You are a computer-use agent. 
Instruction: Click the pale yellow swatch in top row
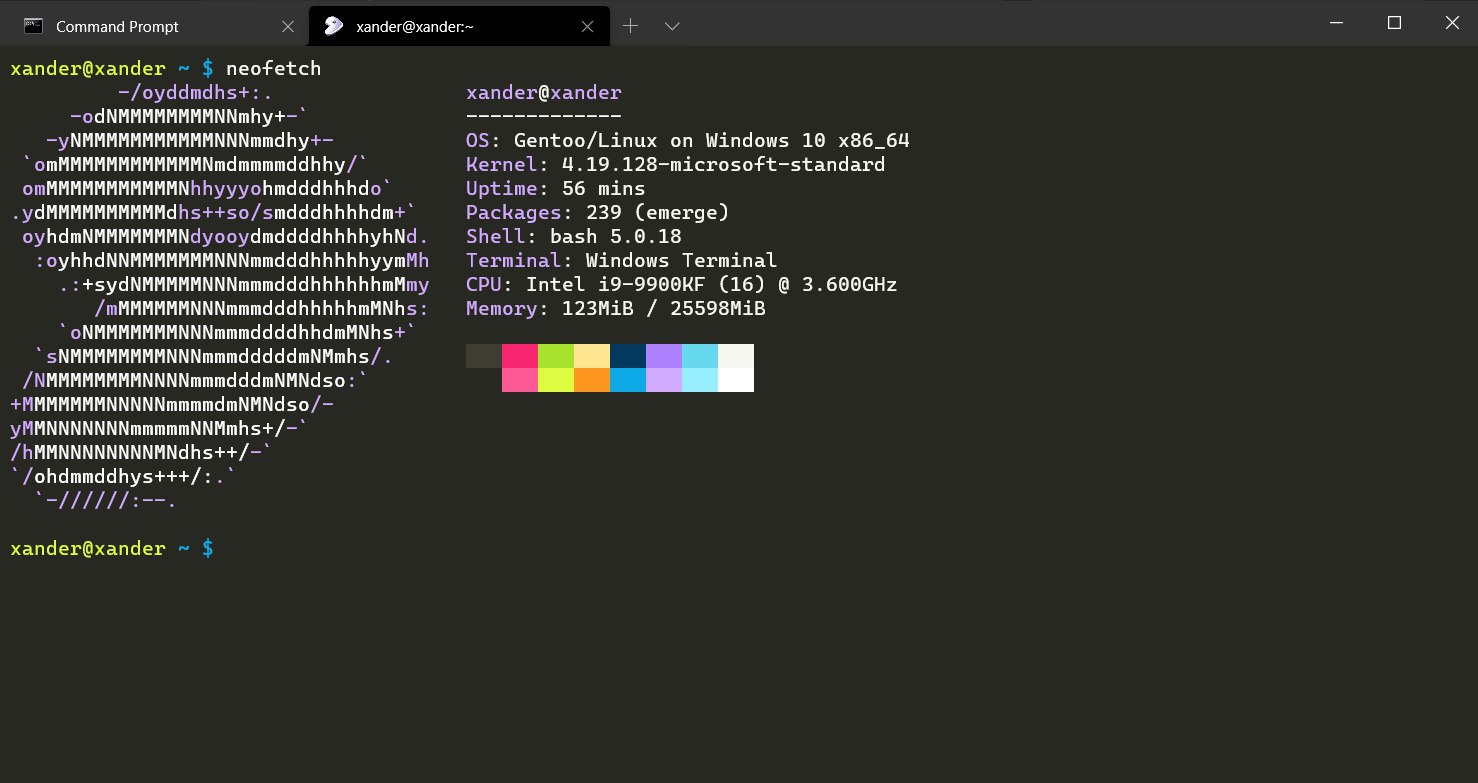pos(592,356)
